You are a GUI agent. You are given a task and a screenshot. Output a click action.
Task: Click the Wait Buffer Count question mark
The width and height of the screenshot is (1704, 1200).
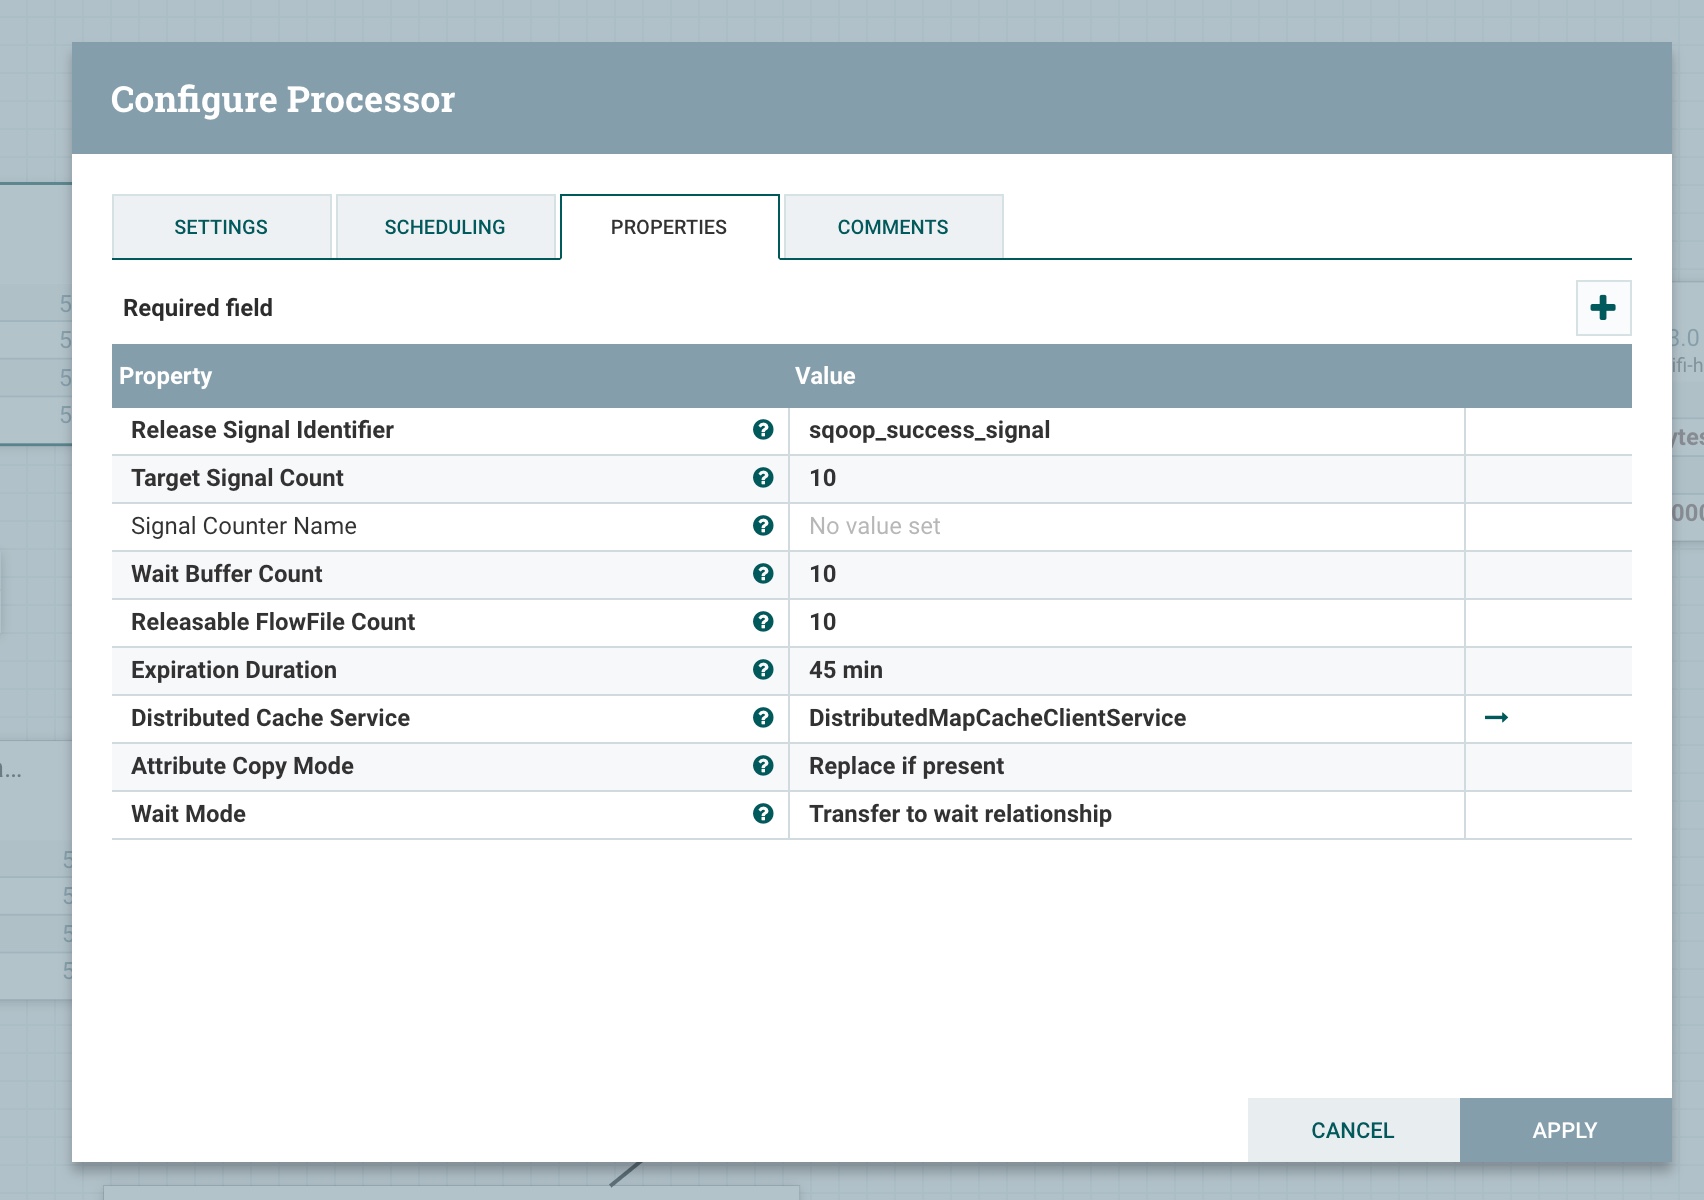(x=764, y=574)
